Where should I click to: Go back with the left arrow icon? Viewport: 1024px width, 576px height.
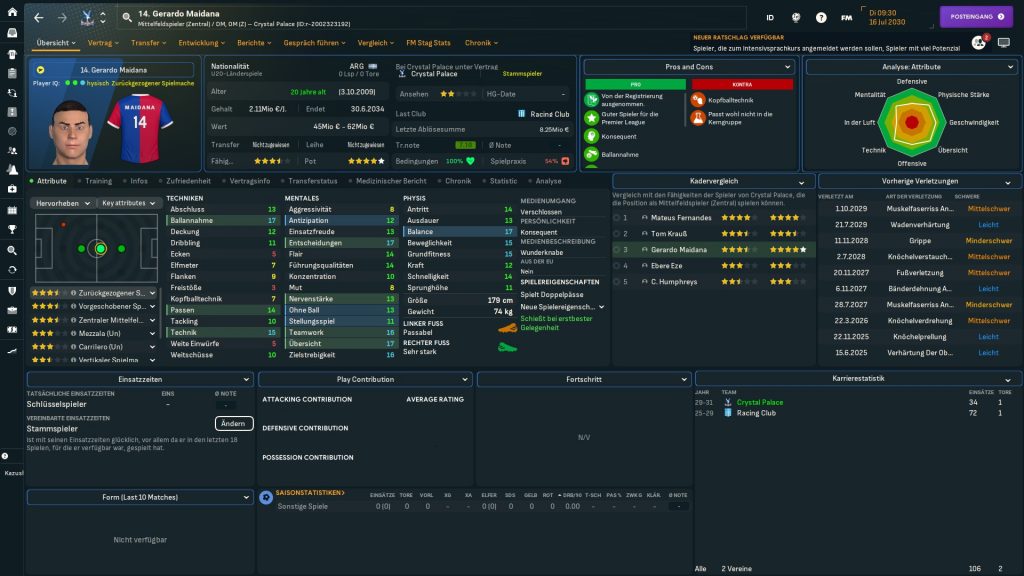(x=38, y=18)
